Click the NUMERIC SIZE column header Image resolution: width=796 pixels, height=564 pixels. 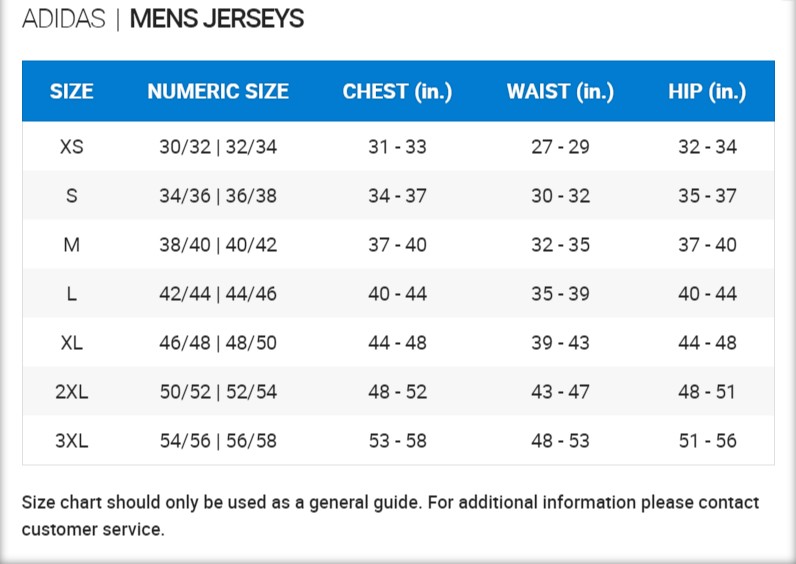(x=218, y=92)
